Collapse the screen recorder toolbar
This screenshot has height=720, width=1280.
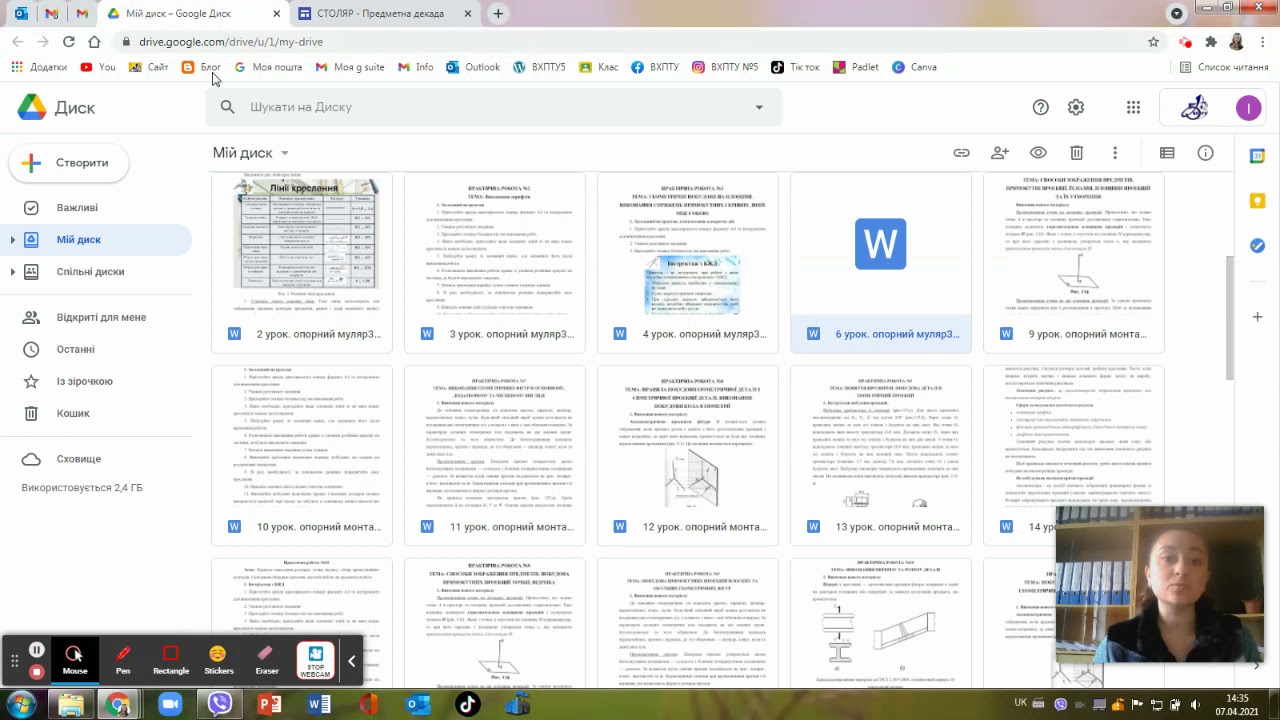click(351, 661)
